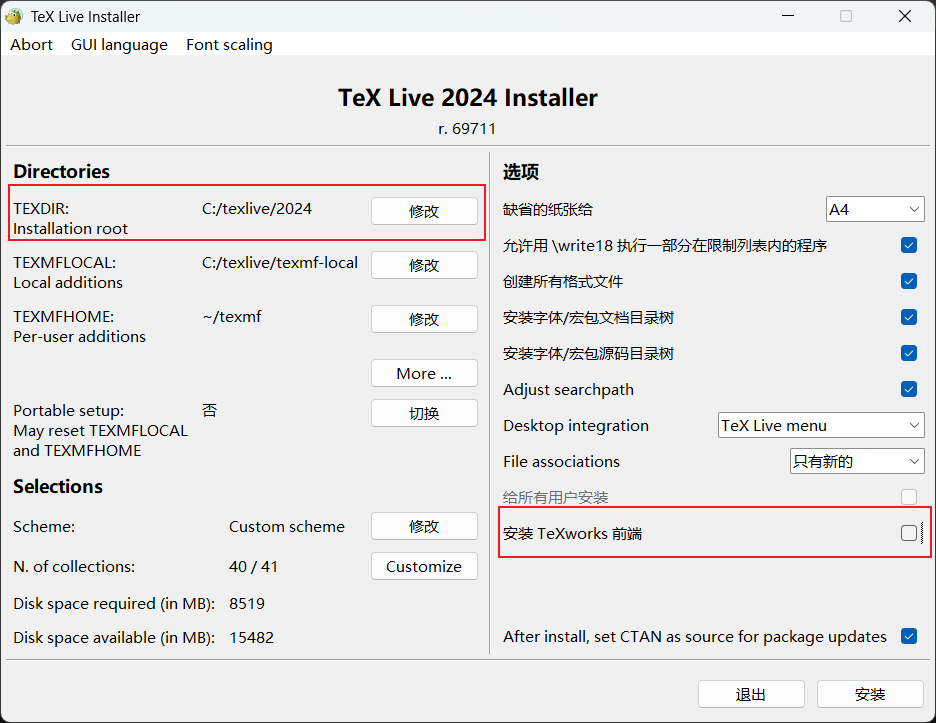Click the 15482 disk space available value
936x723 pixels.
click(251, 638)
